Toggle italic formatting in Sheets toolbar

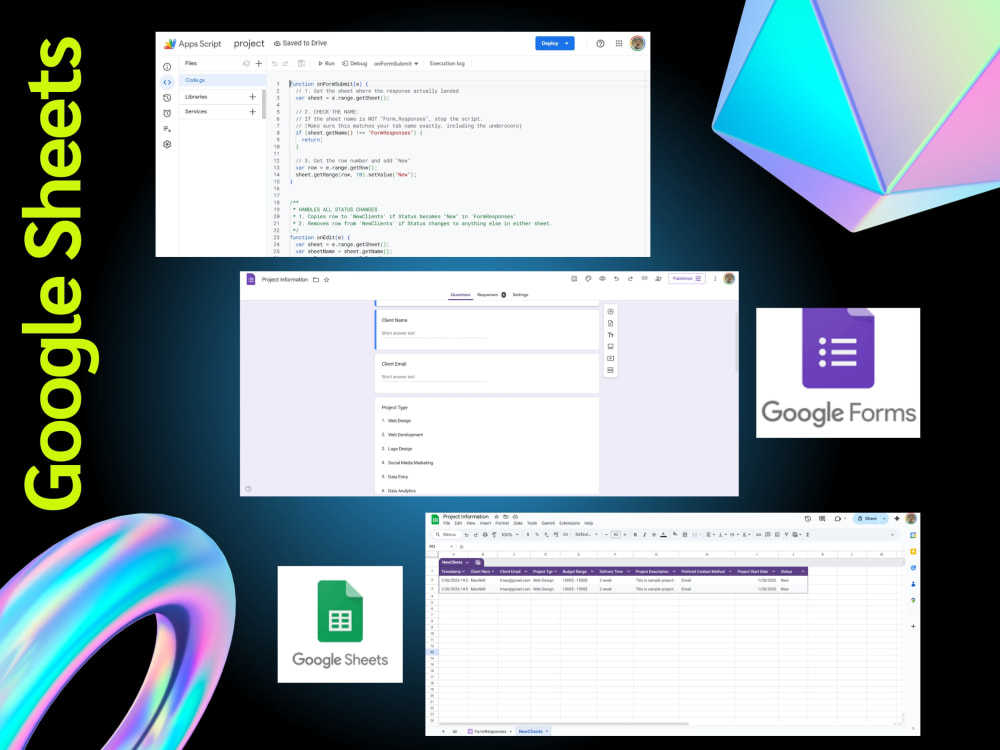tap(645, 534)
